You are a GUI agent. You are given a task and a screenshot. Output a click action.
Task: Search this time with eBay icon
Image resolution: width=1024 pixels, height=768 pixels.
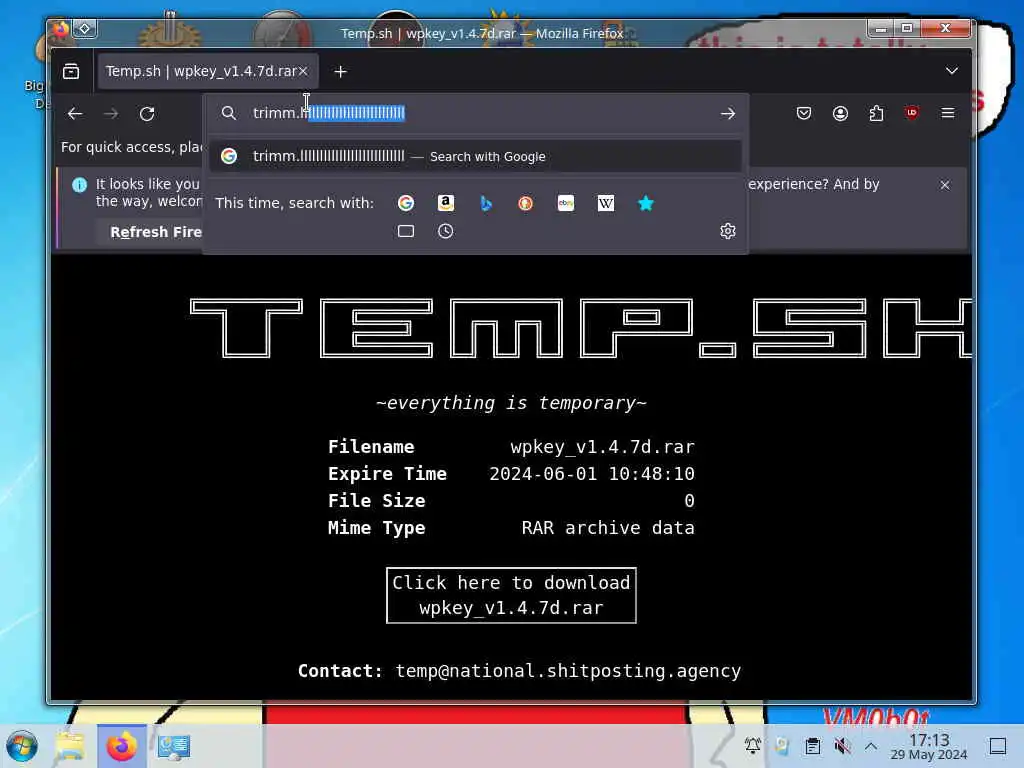(566, 203)
